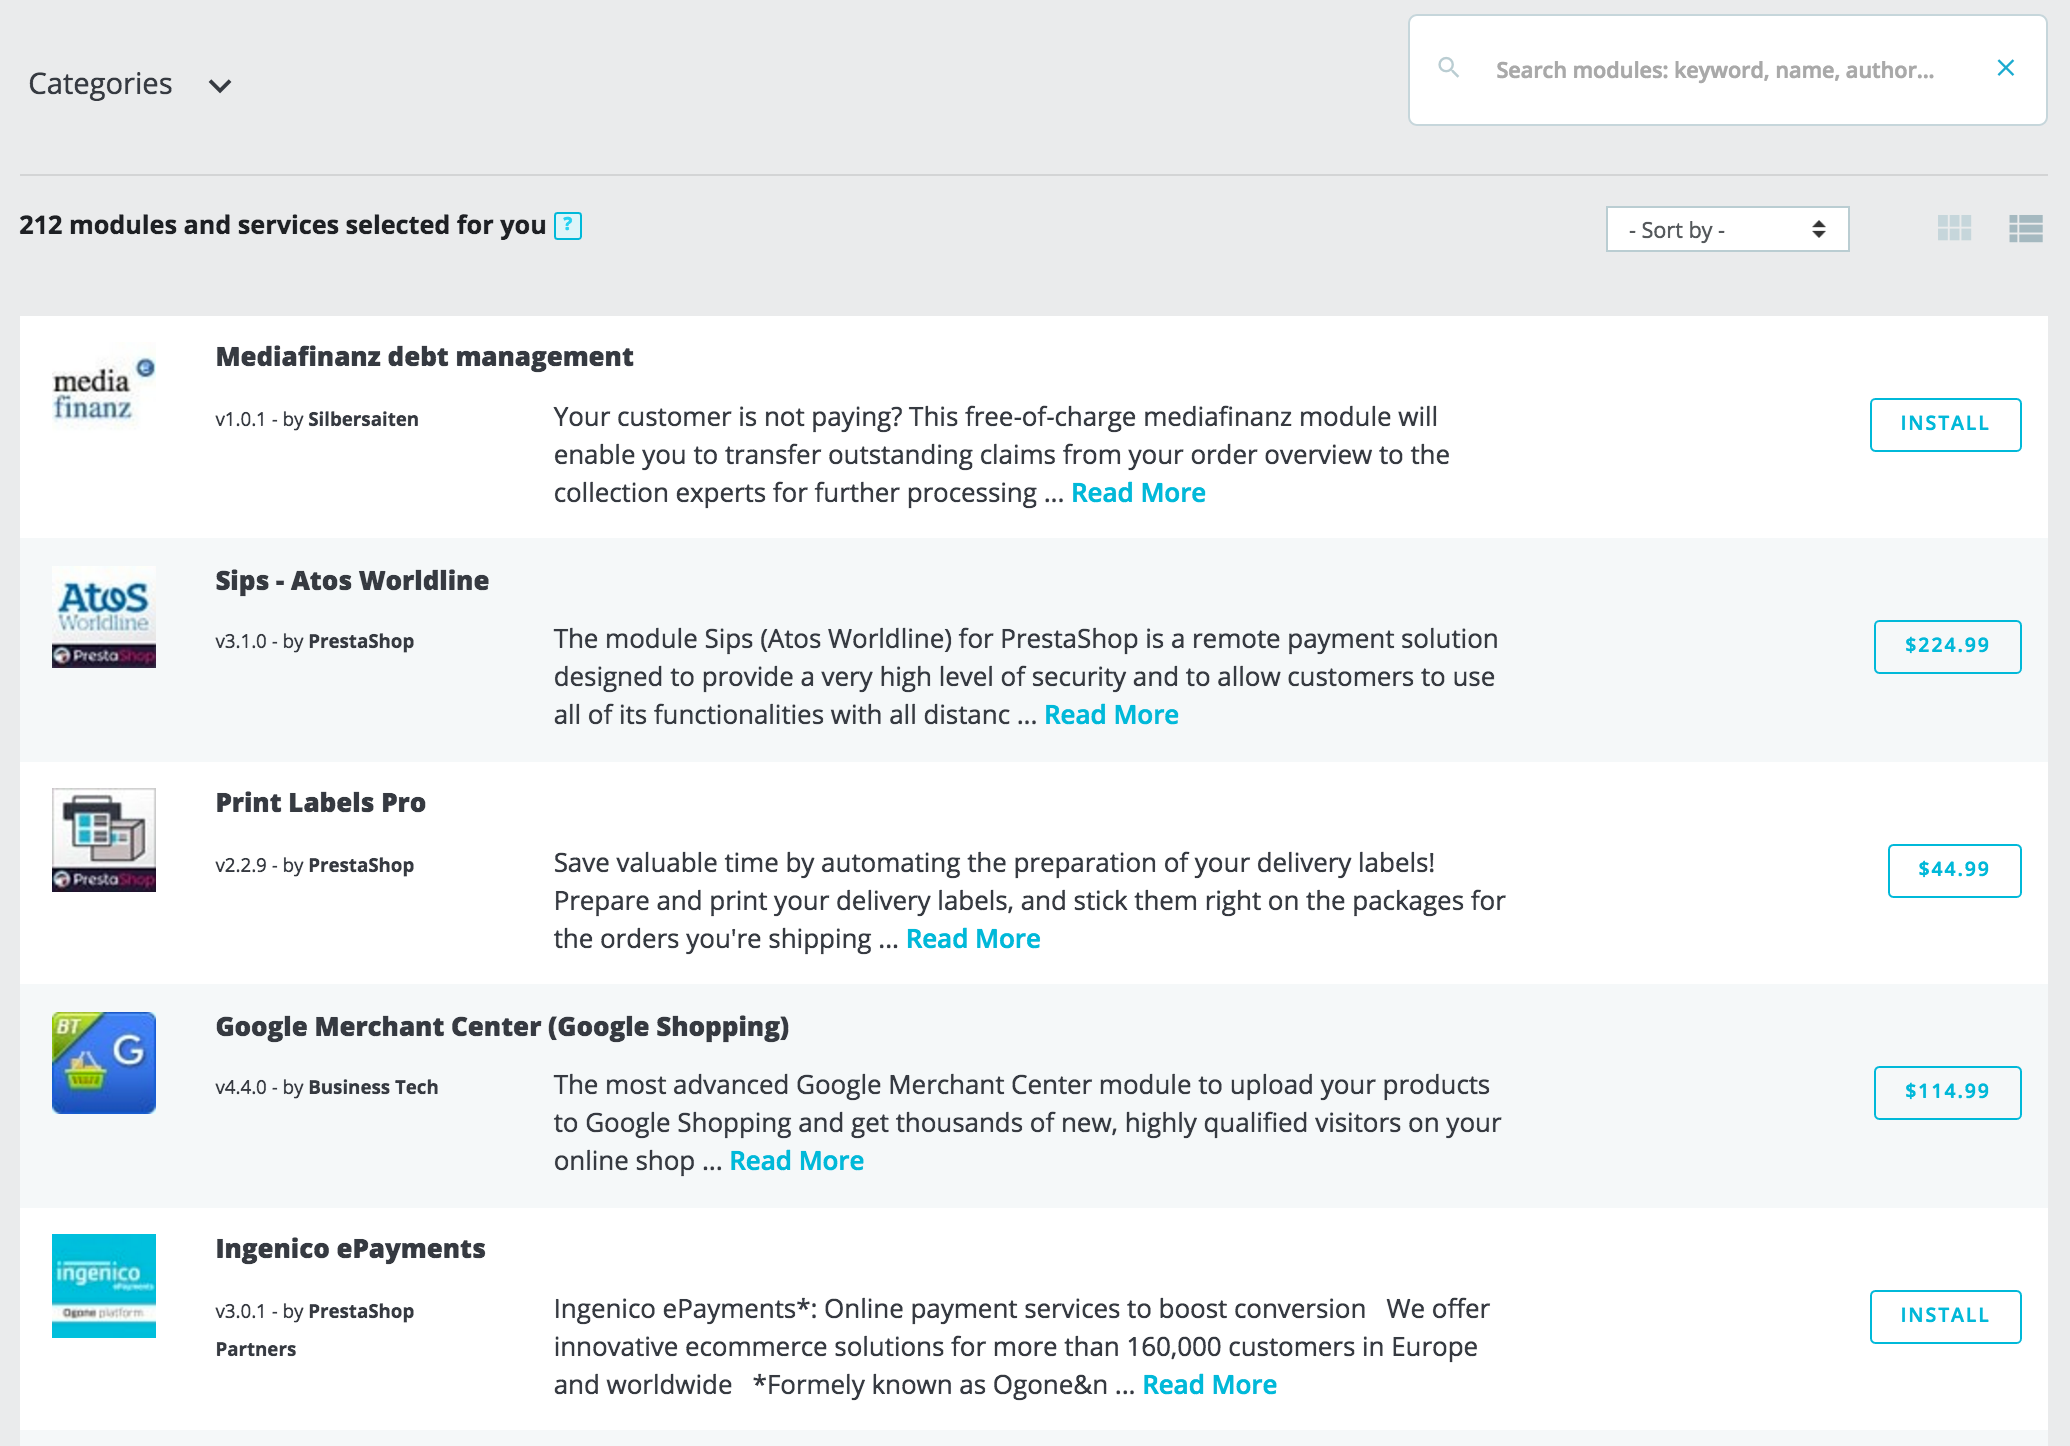This screenshot has width=2070, height=1446.
Task: Buy Sips Atos Worldline for $224.99
Action: click(1947, 646)
